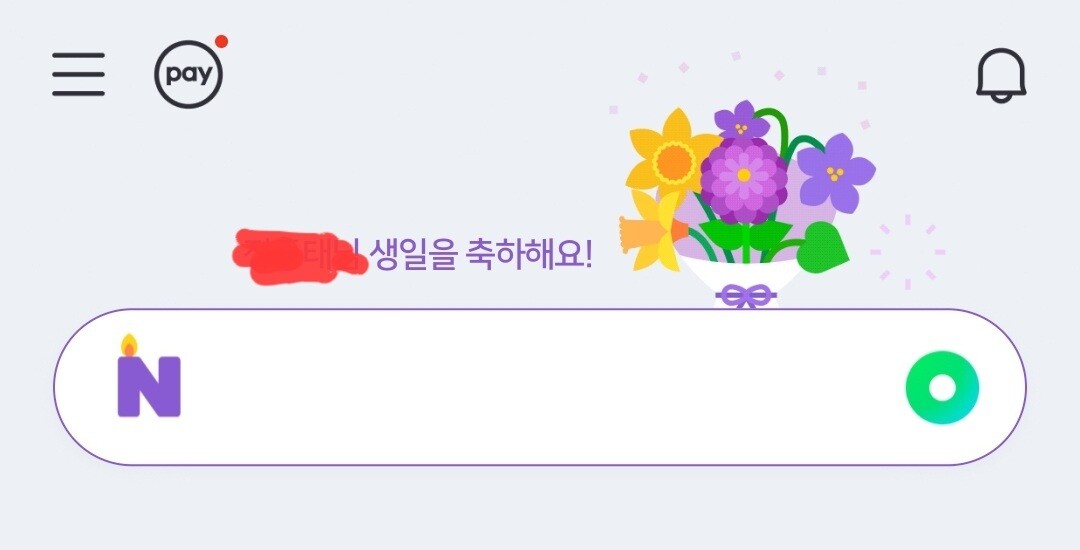Tap the green circle search button
1080x550 pixels.
(942, 387)
